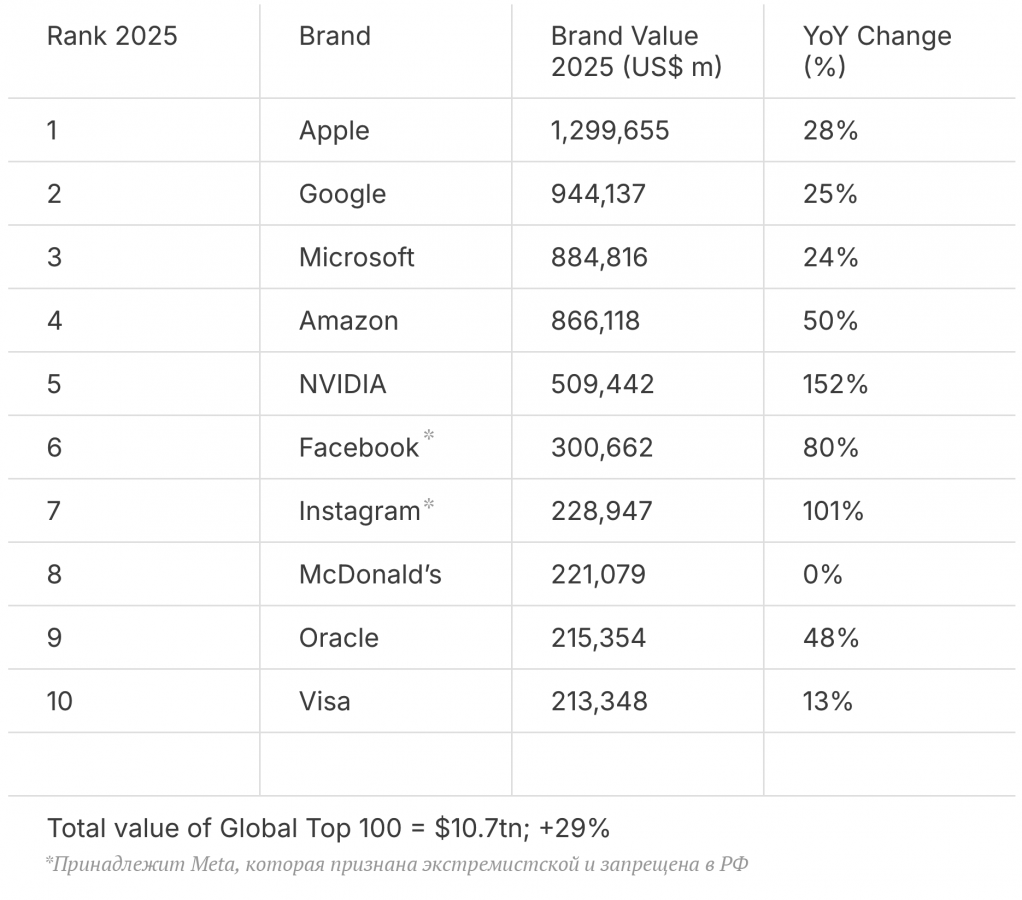
Task: Select the Google brand cell
Action: tap(342, 194)
